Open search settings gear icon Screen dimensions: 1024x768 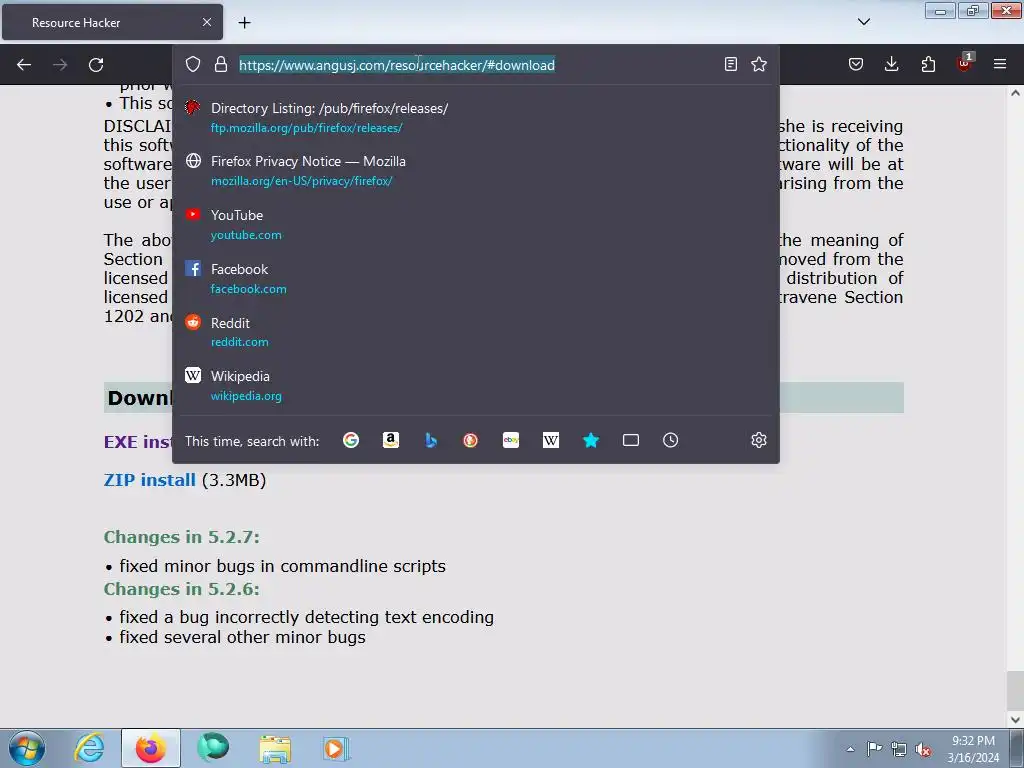pyautogui.click(x=759, y=440)
